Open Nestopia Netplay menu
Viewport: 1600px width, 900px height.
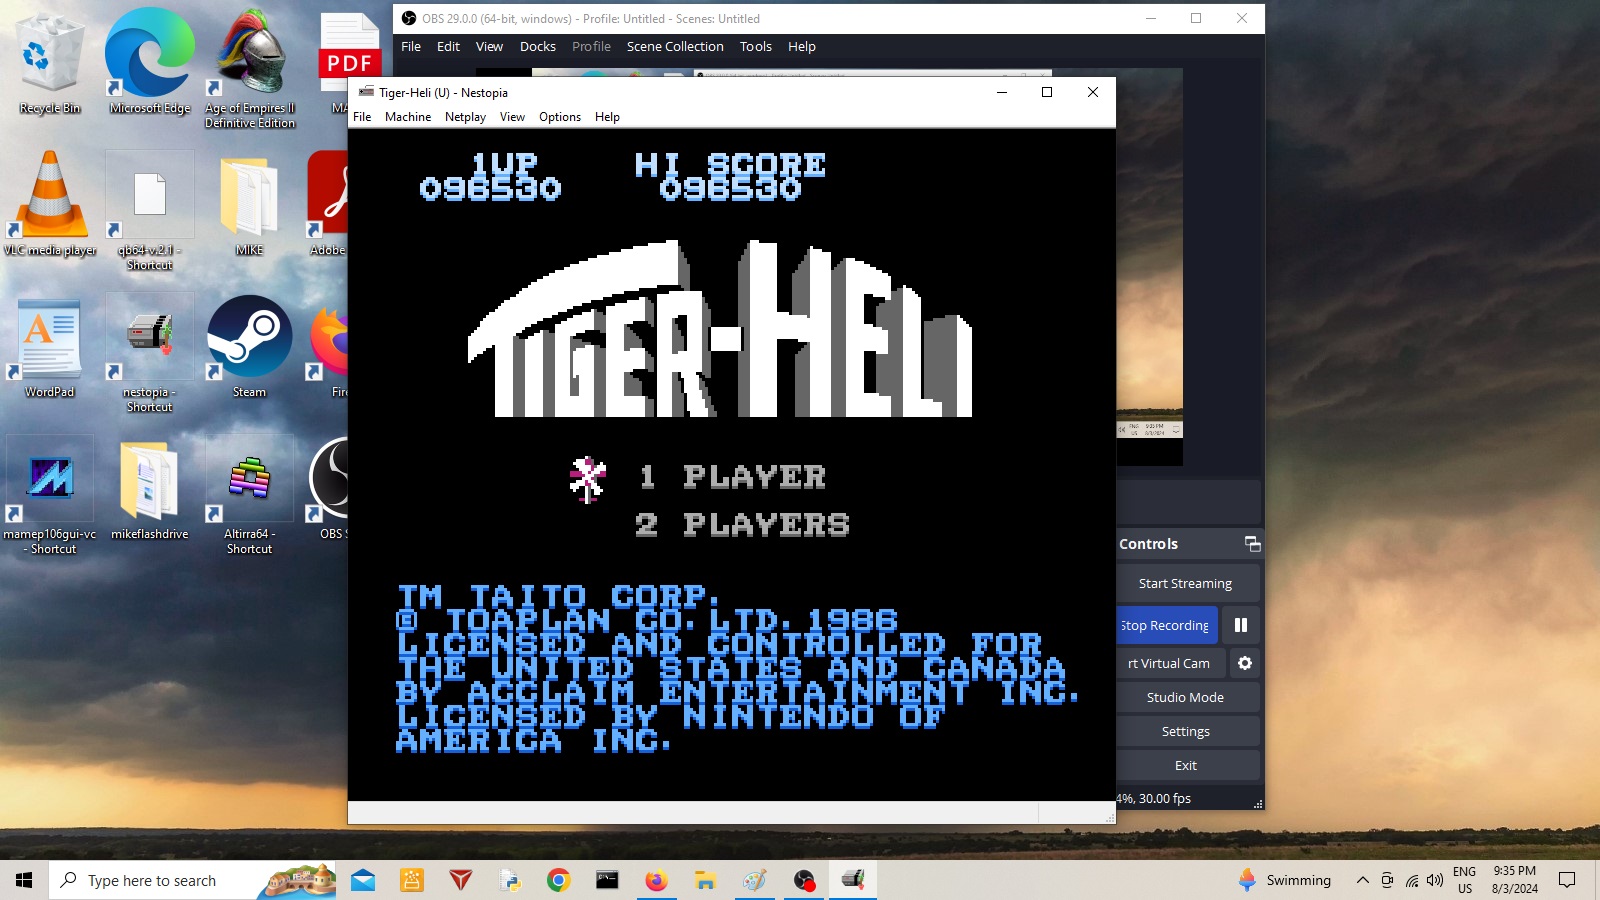[465, 117]
